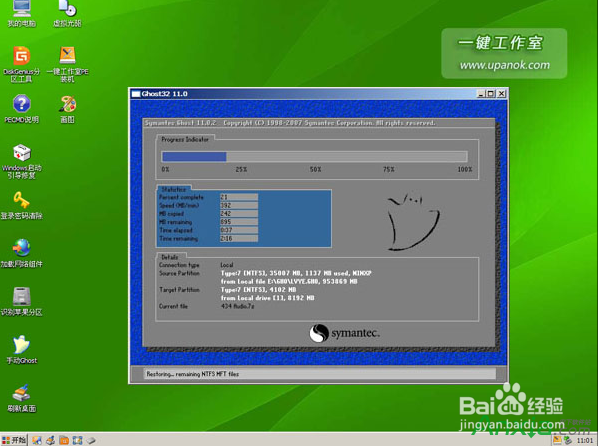Click the Current file name text
Screen dimensions: 598x446
(x=237, y=306)
